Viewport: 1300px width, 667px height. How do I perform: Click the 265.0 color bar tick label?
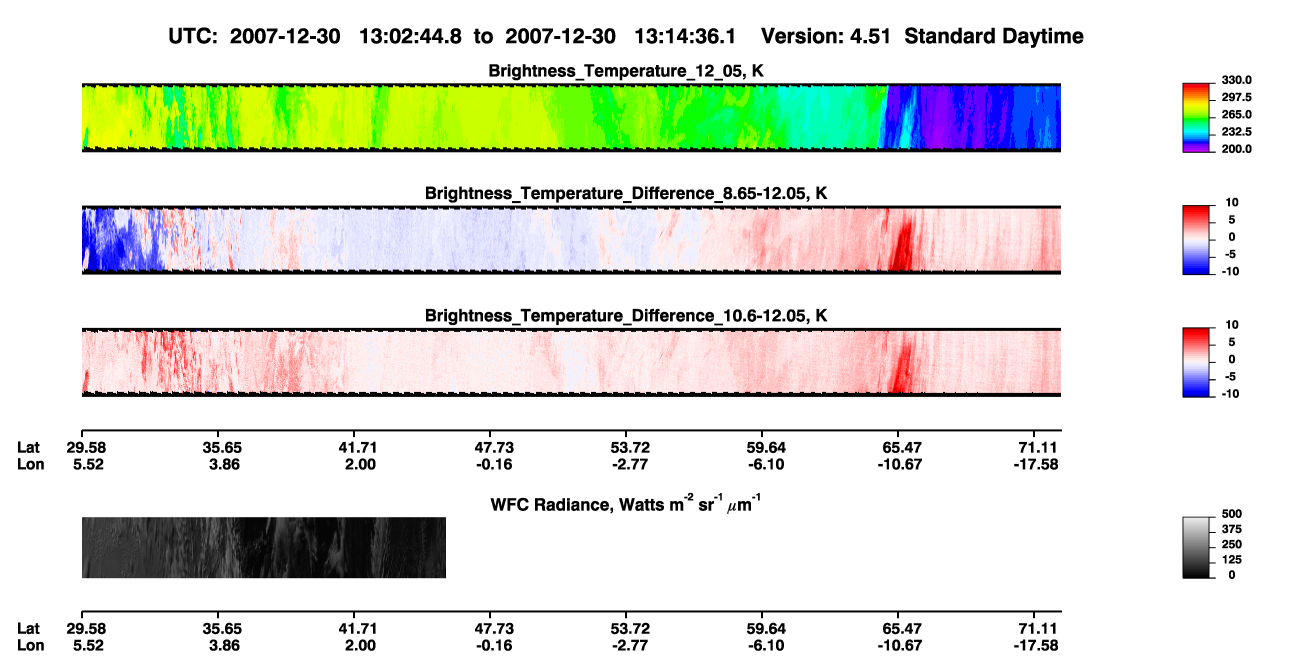pyautogui.click(x=1237, y=114)
